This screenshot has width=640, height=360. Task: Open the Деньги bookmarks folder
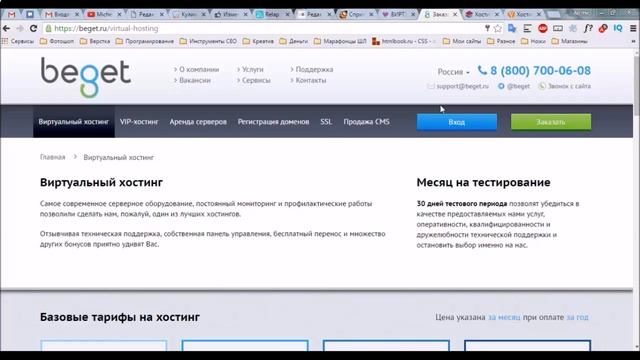click(294, 41)
